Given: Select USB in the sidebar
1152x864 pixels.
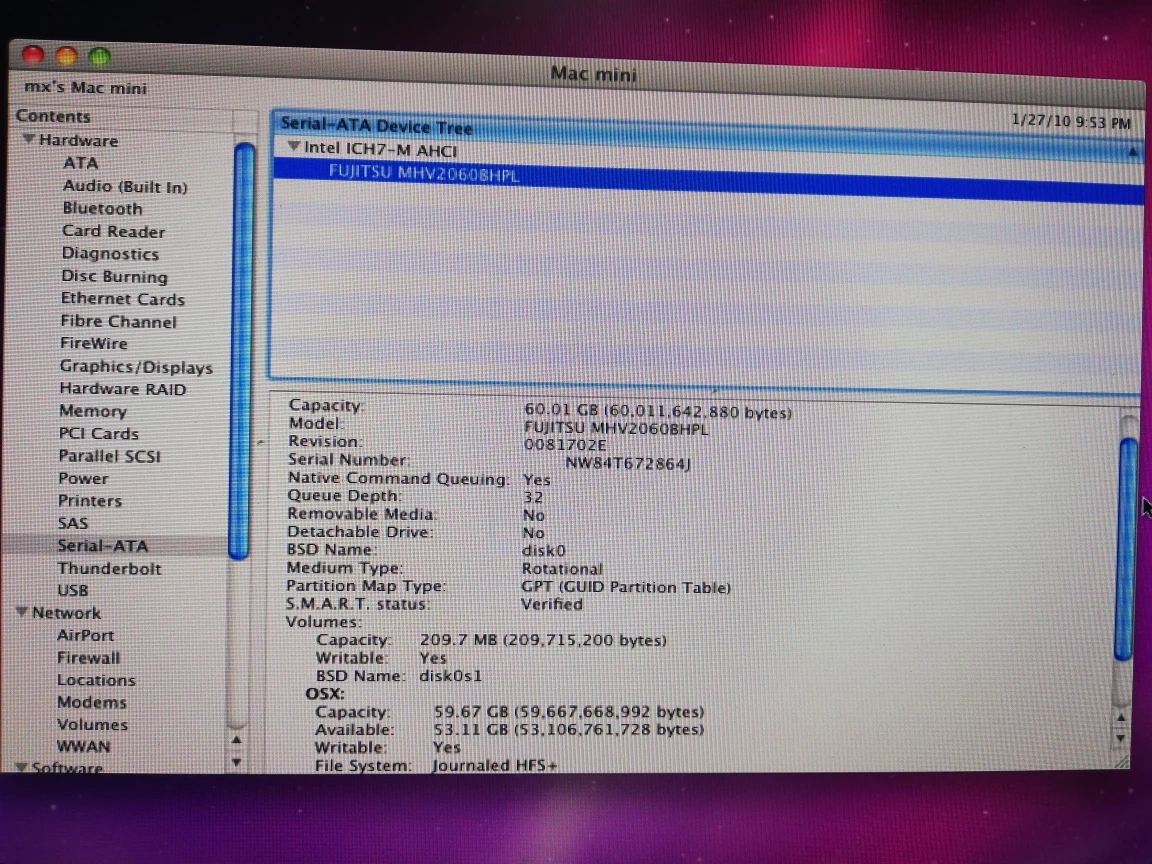Looking at the screenshot, I should point(73,590).
